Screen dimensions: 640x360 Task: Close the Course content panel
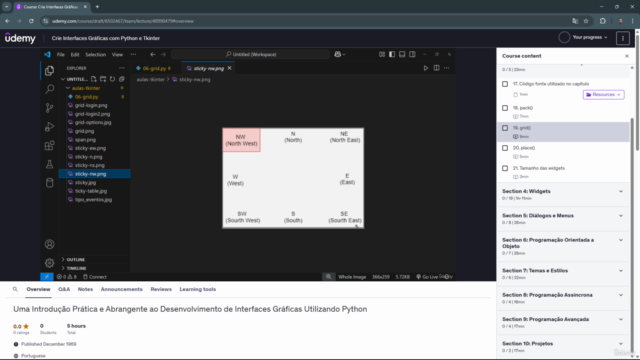click(627, 56)
